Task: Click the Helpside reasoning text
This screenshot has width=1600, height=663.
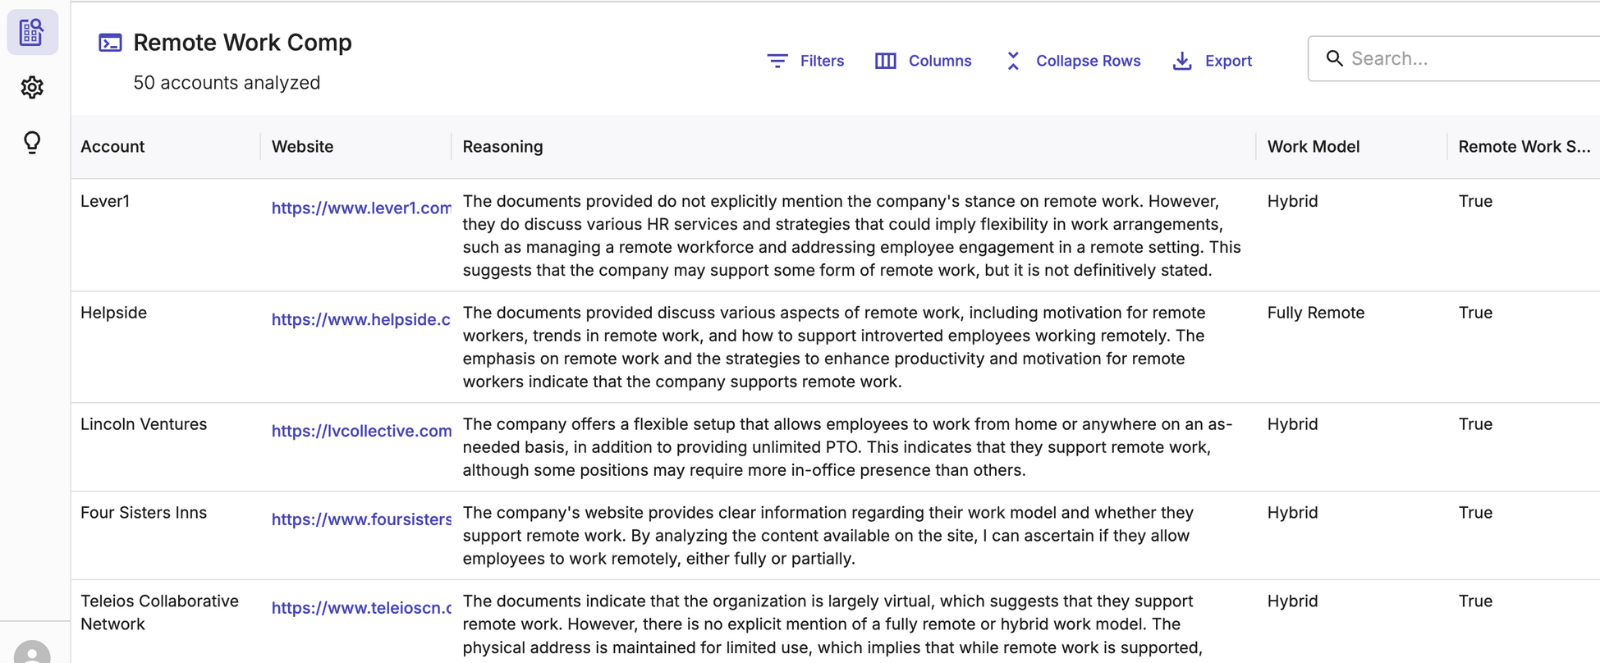Action: pos(834,347)
